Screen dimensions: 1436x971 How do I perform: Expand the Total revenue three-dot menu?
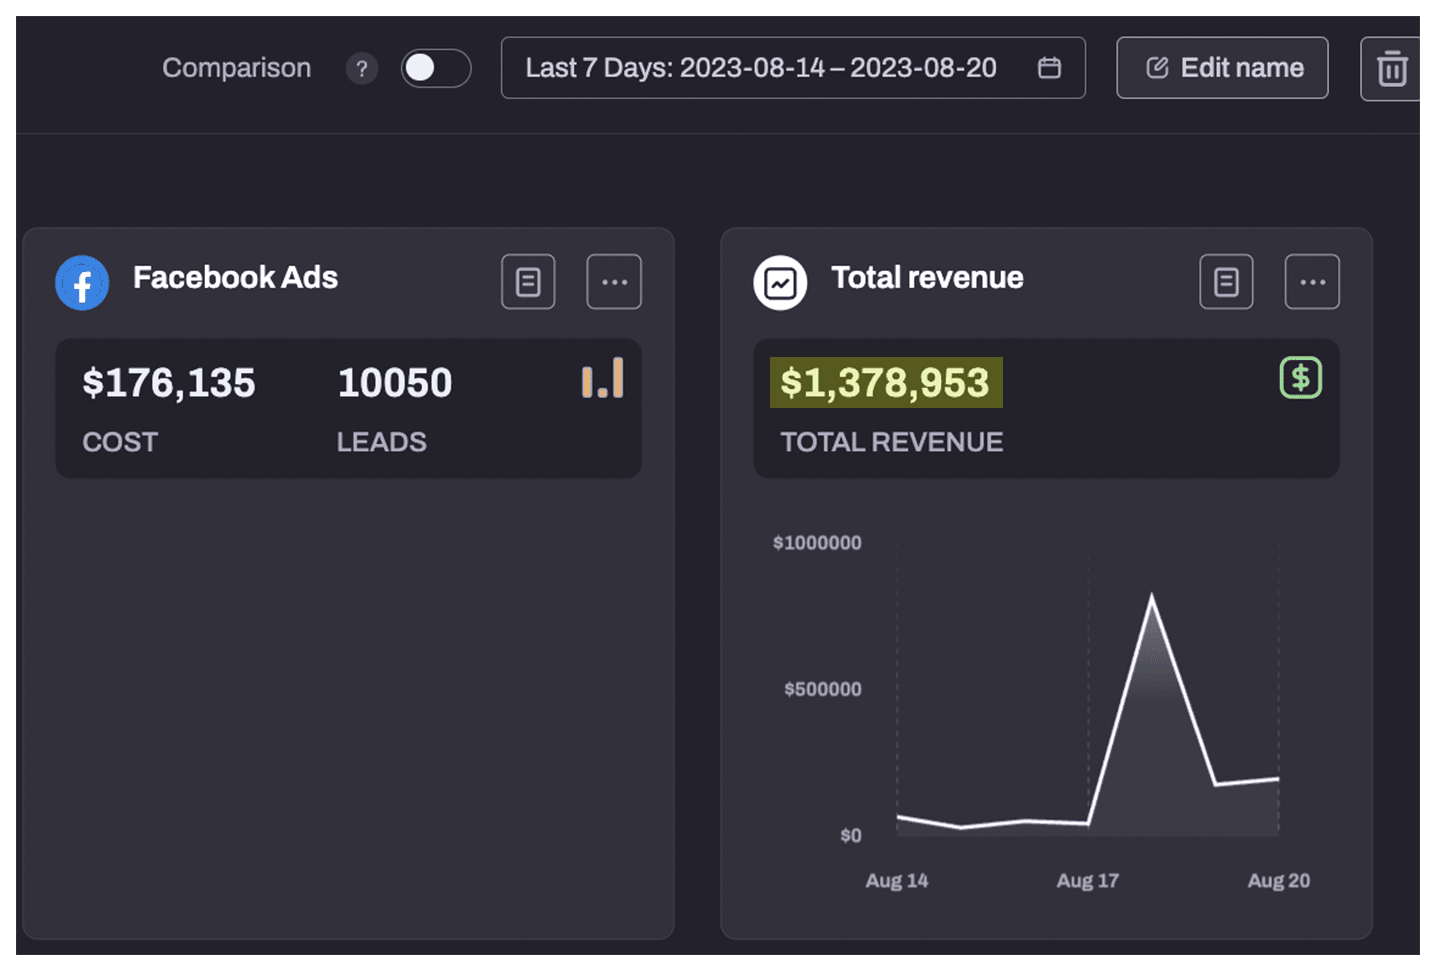click(x=1312, y=282)
